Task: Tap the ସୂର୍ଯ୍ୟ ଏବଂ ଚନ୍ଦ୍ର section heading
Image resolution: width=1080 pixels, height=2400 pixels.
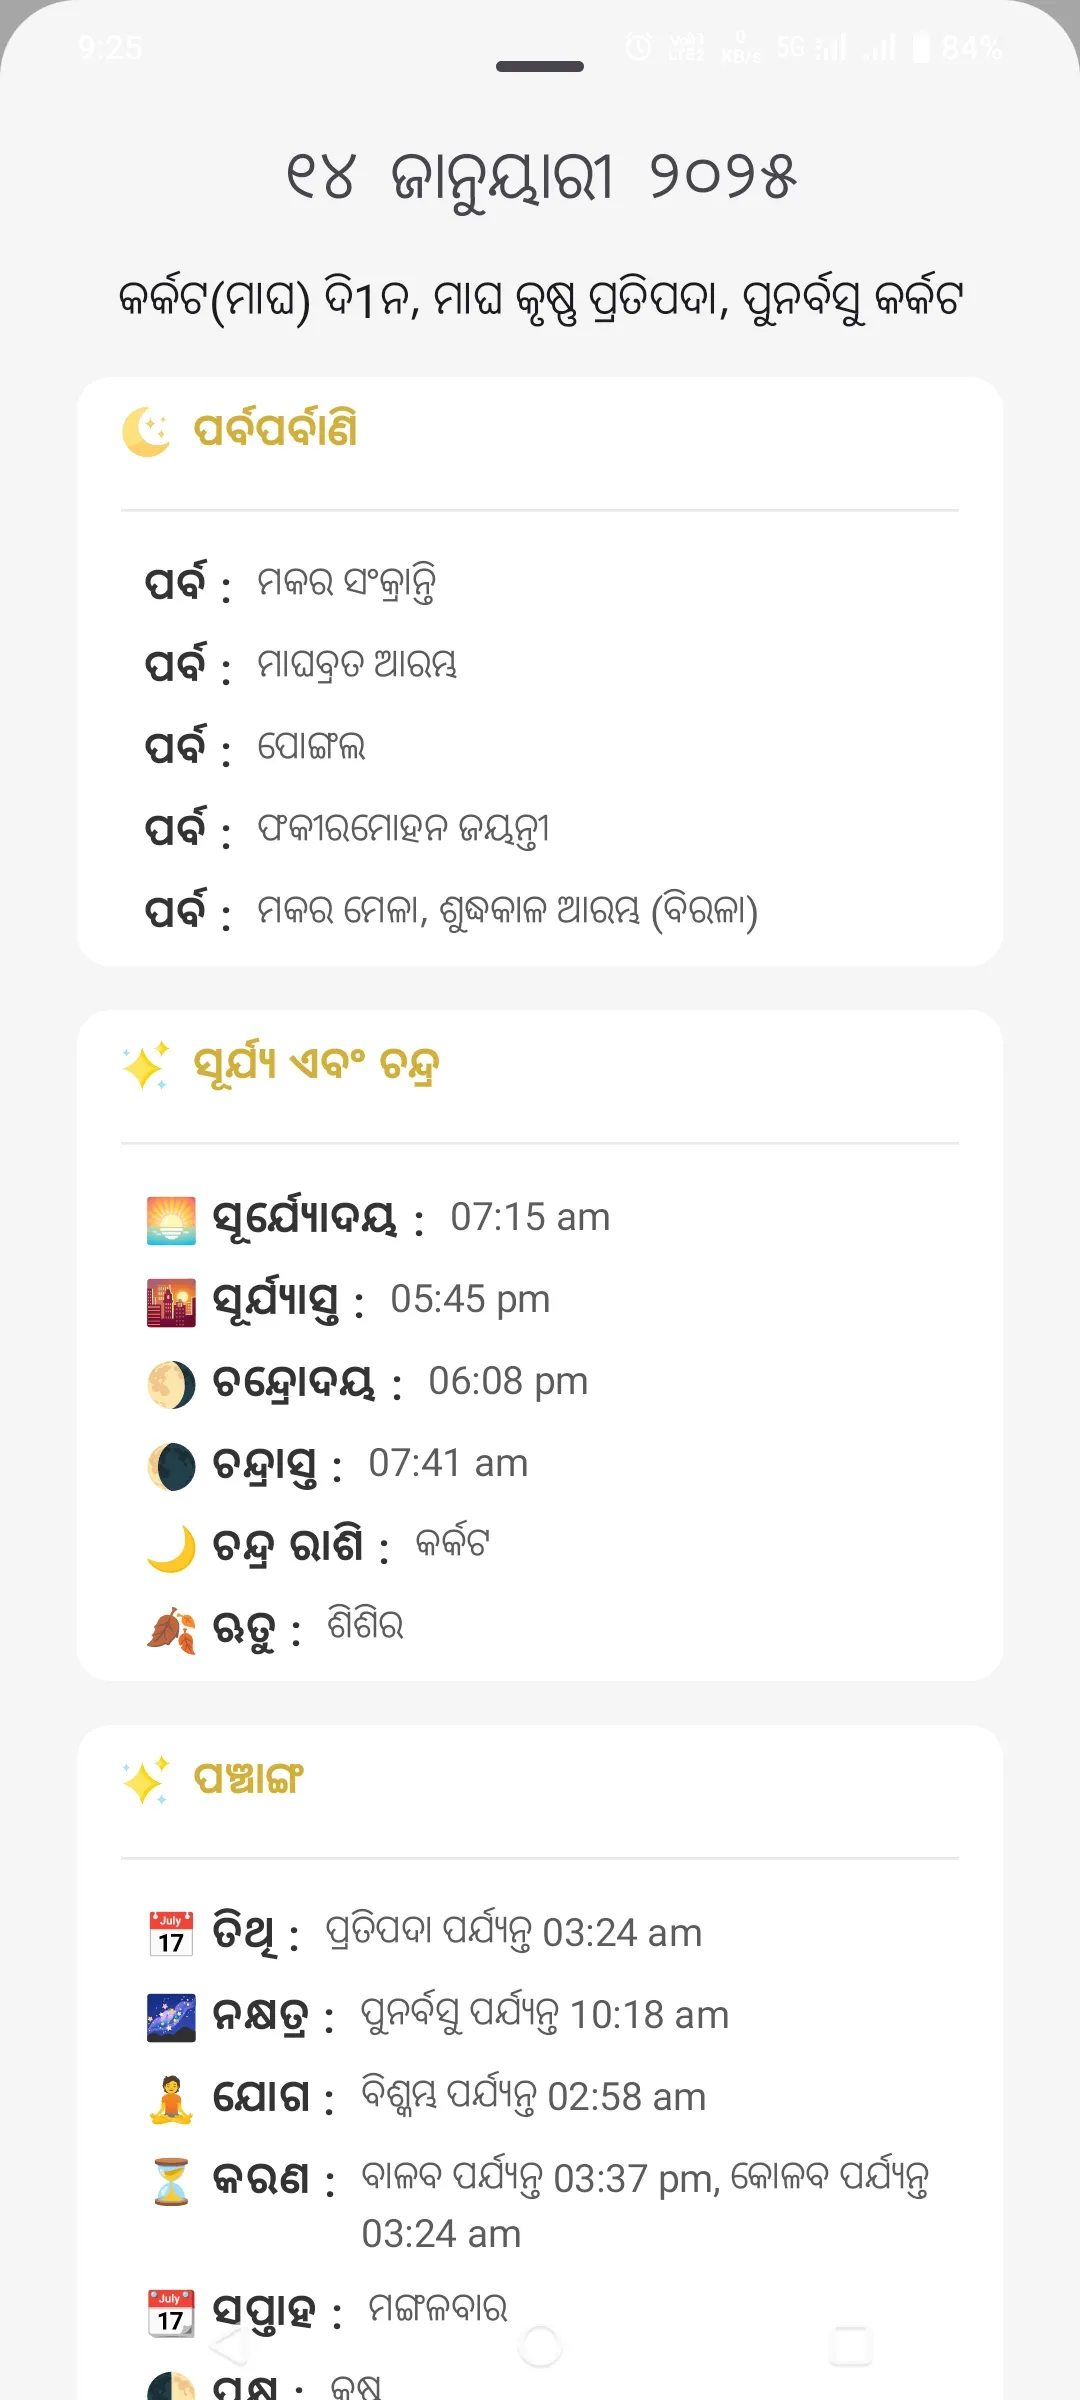Action: [316, 1065]
